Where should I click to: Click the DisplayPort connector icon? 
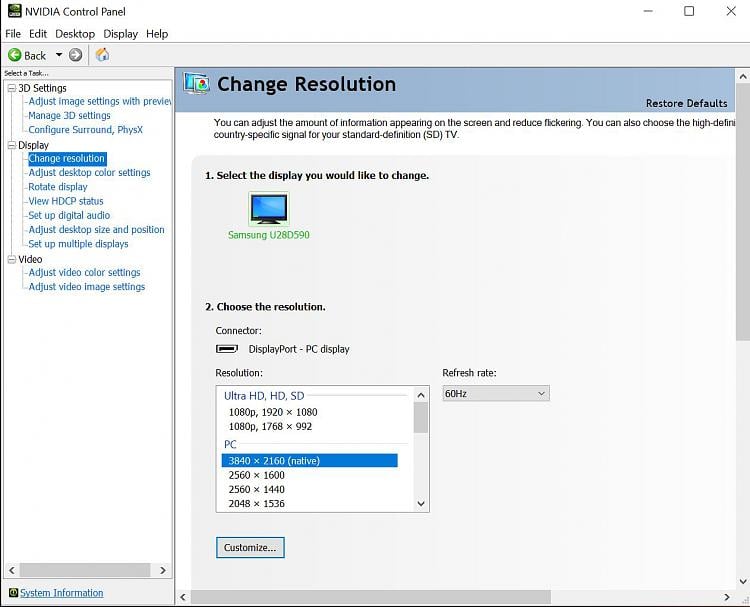[227, 349]
